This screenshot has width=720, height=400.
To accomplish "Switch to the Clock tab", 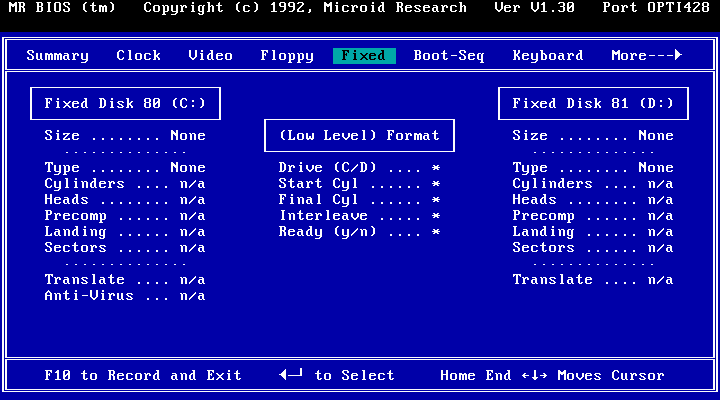I will pyautogui.click(x=138, y=56).
